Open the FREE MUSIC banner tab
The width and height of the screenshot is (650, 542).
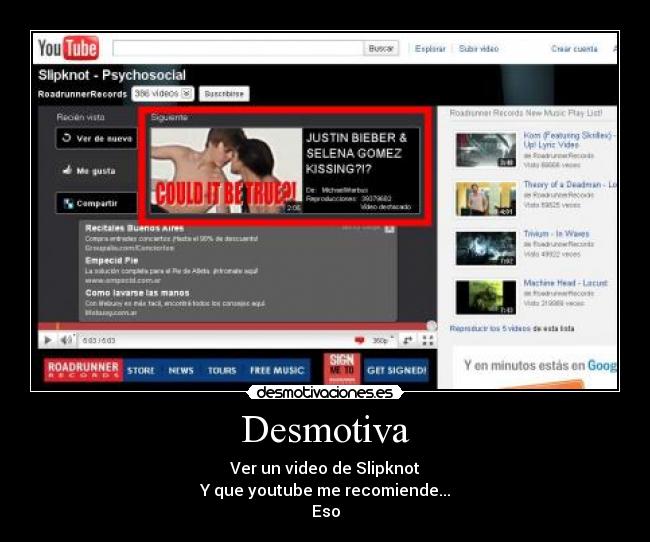pyautogui.click(x=277, y=370)
